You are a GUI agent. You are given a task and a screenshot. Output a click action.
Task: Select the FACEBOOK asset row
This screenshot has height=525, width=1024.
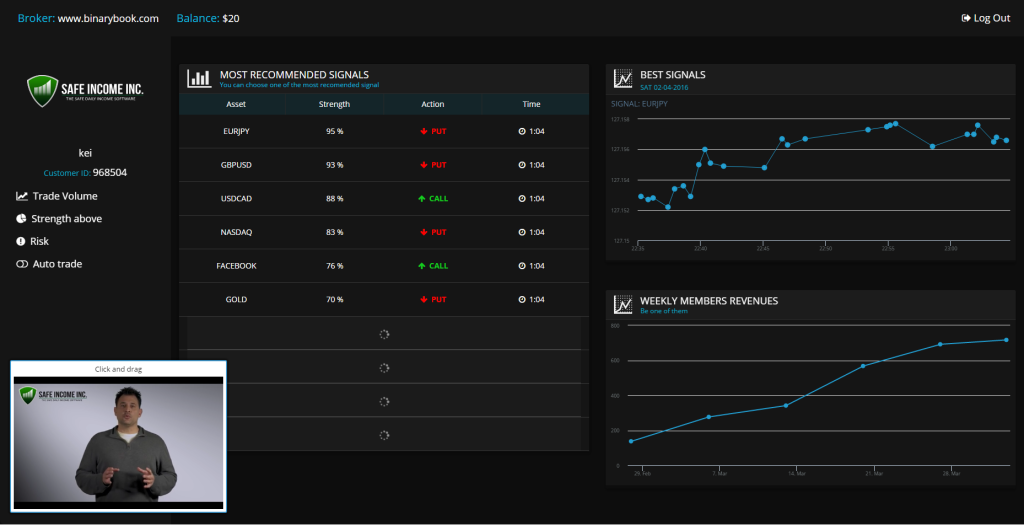384,266
